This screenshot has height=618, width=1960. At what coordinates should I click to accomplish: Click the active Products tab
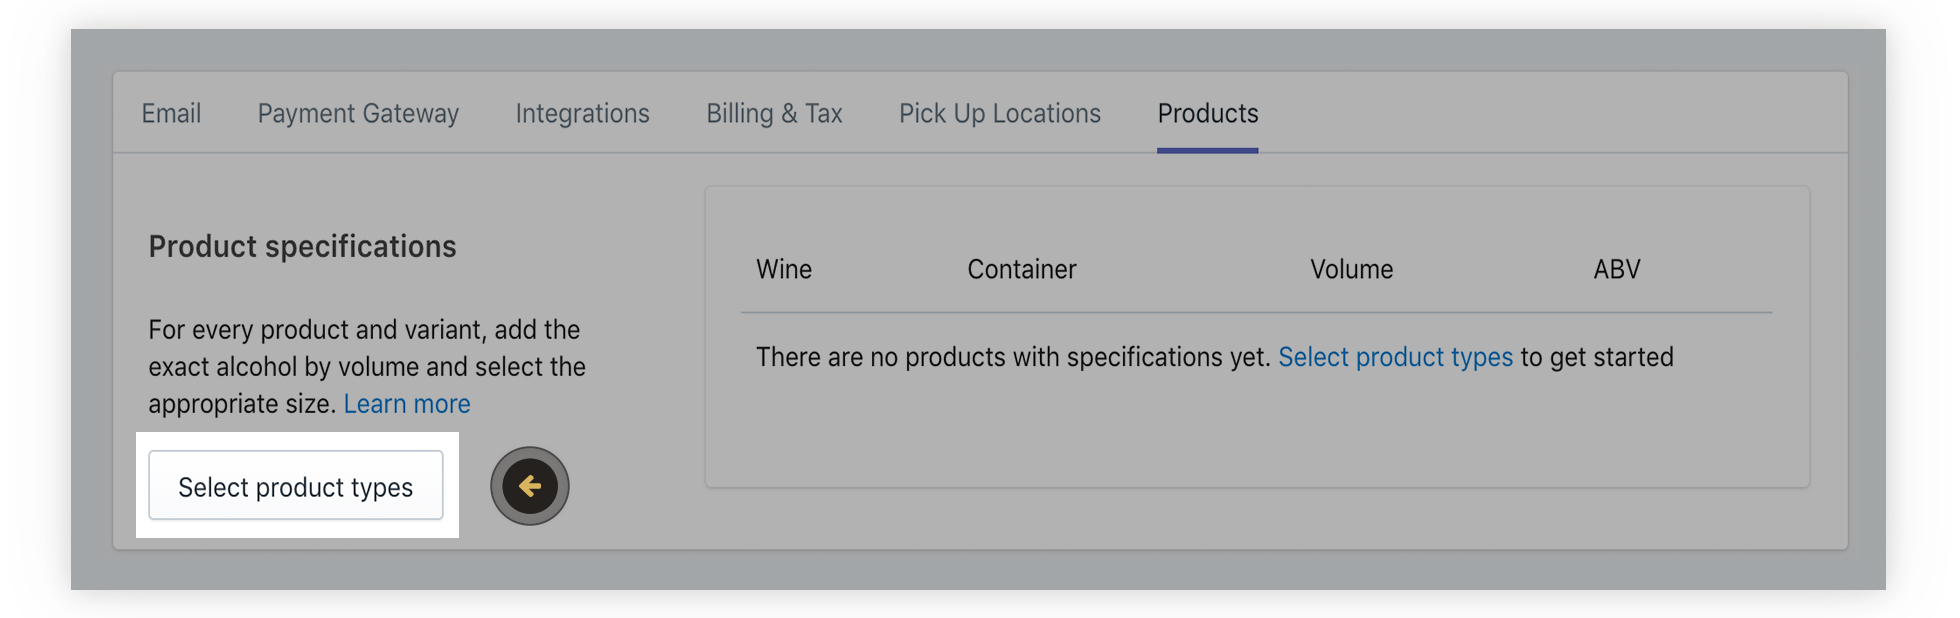[x=1207, y=114]
